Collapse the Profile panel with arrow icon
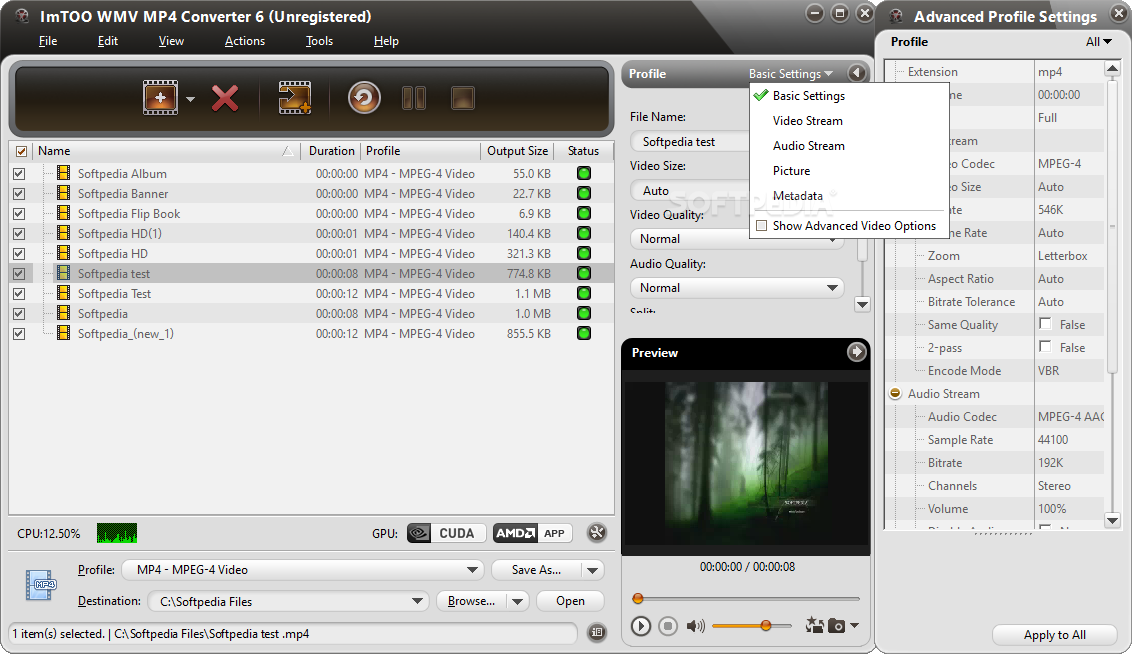The width and height of the screenshot is (1132, 654). pos(856,73)
